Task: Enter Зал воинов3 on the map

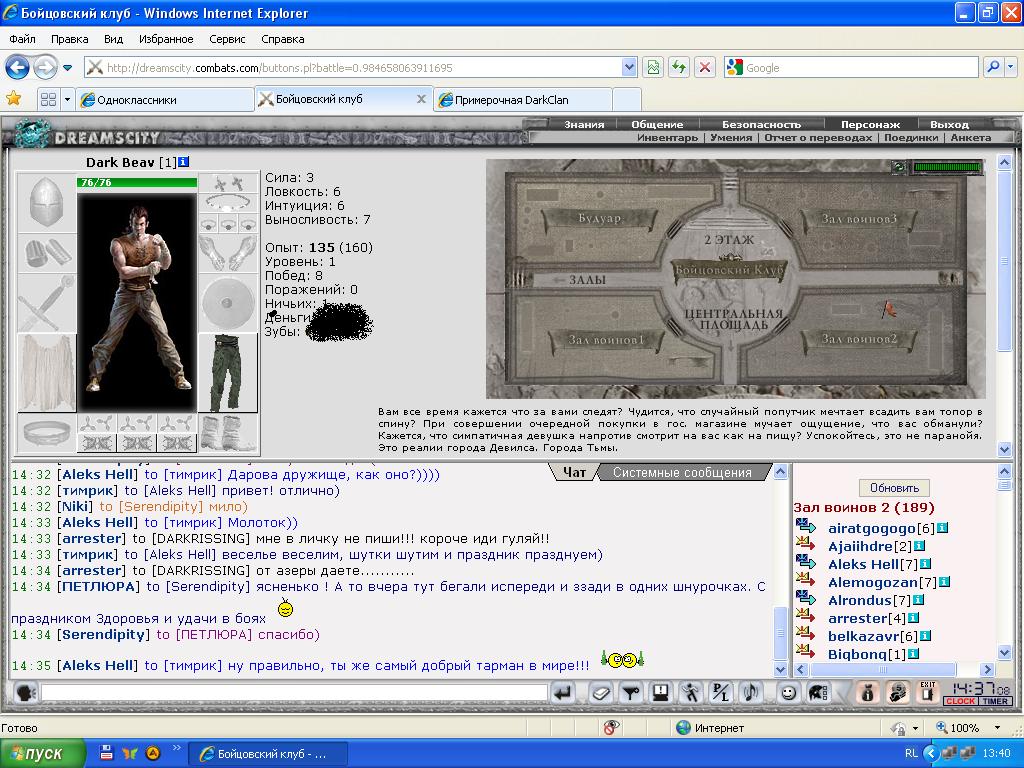Action: click(858, 219)
